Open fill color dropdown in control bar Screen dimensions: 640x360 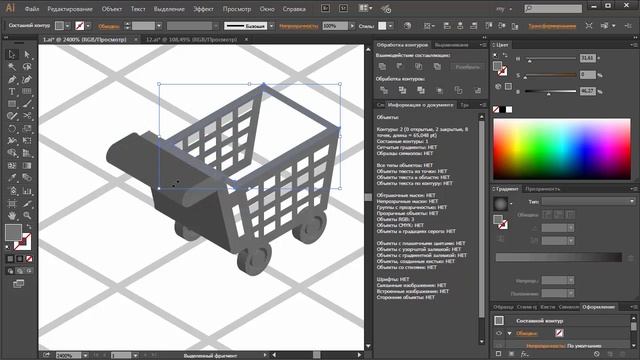point(68,25)
